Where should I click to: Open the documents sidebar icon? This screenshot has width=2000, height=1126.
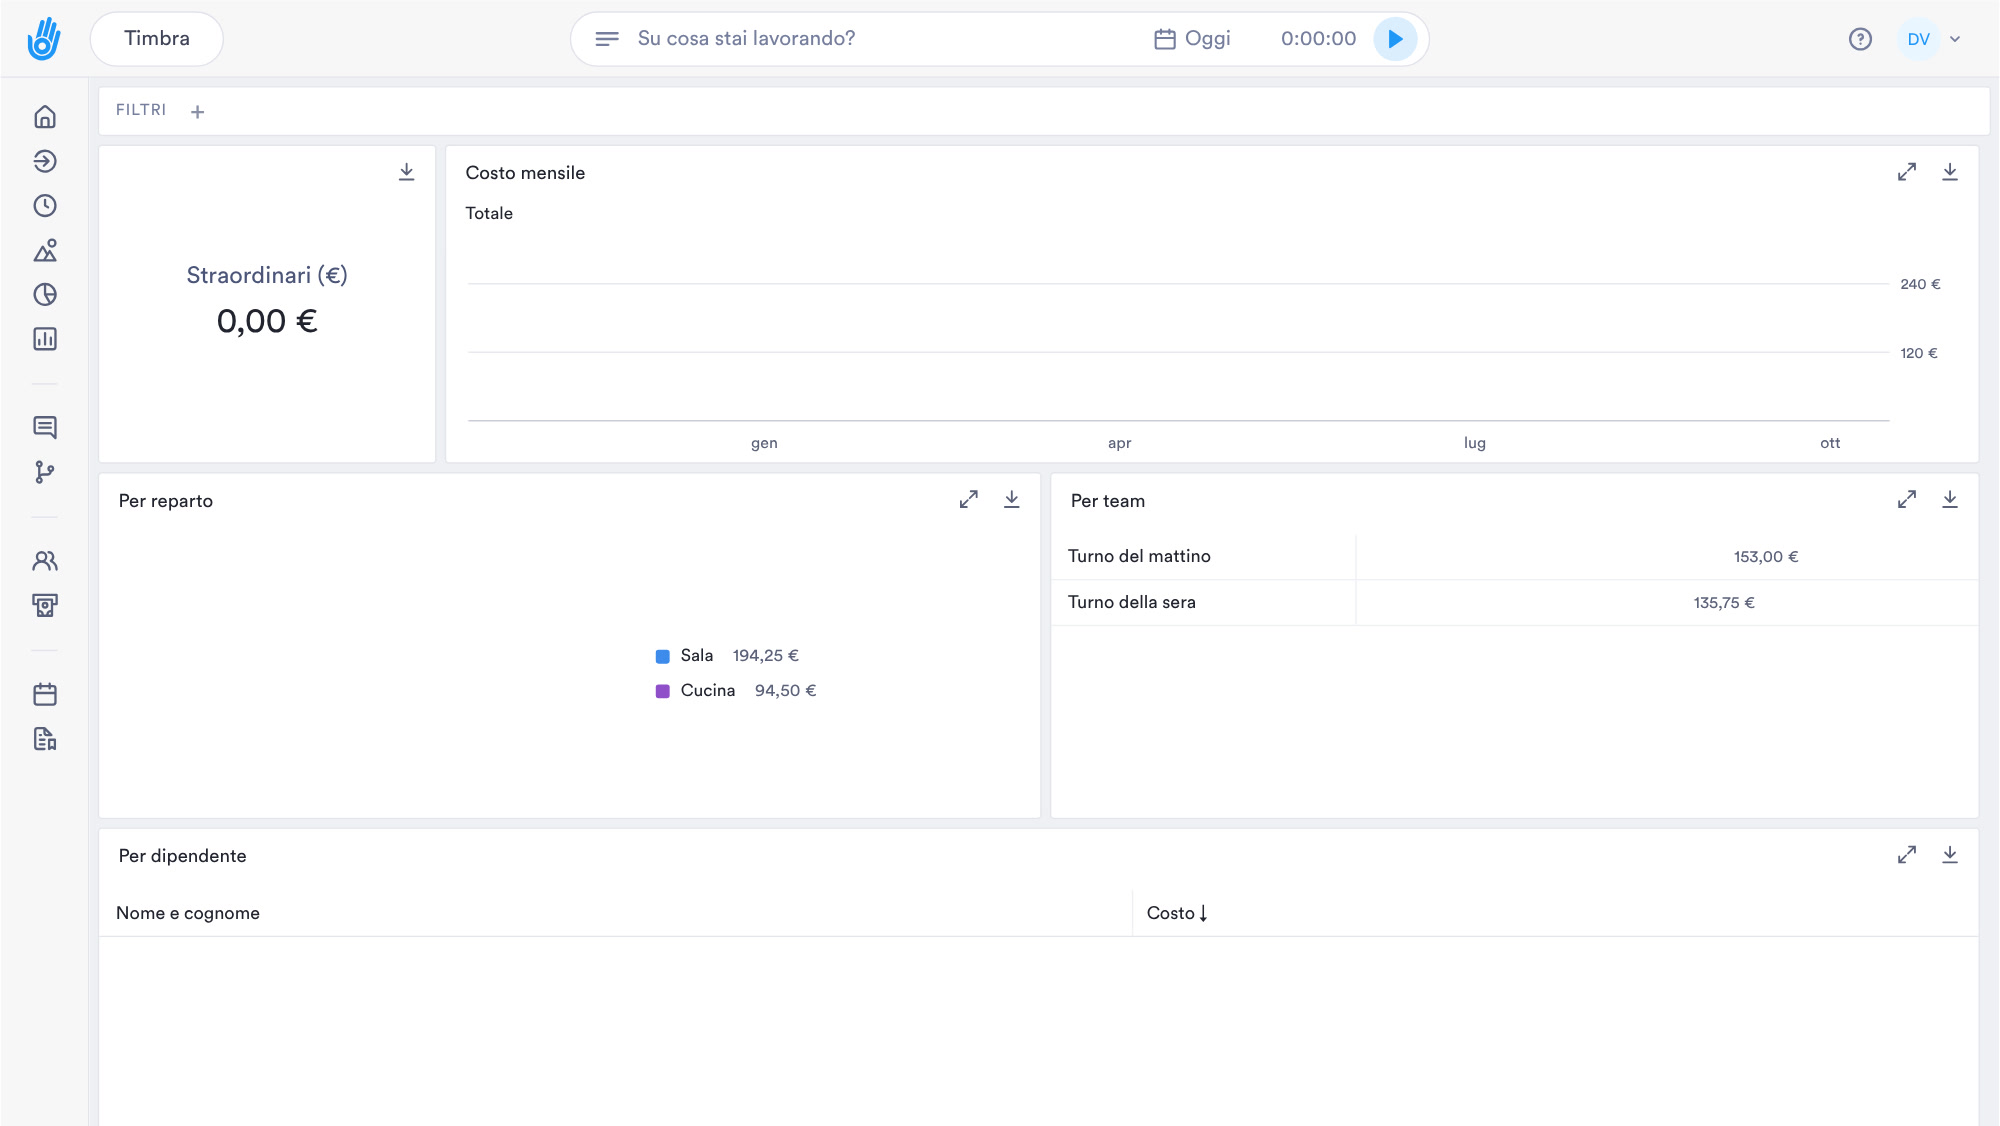click(45, 739)
